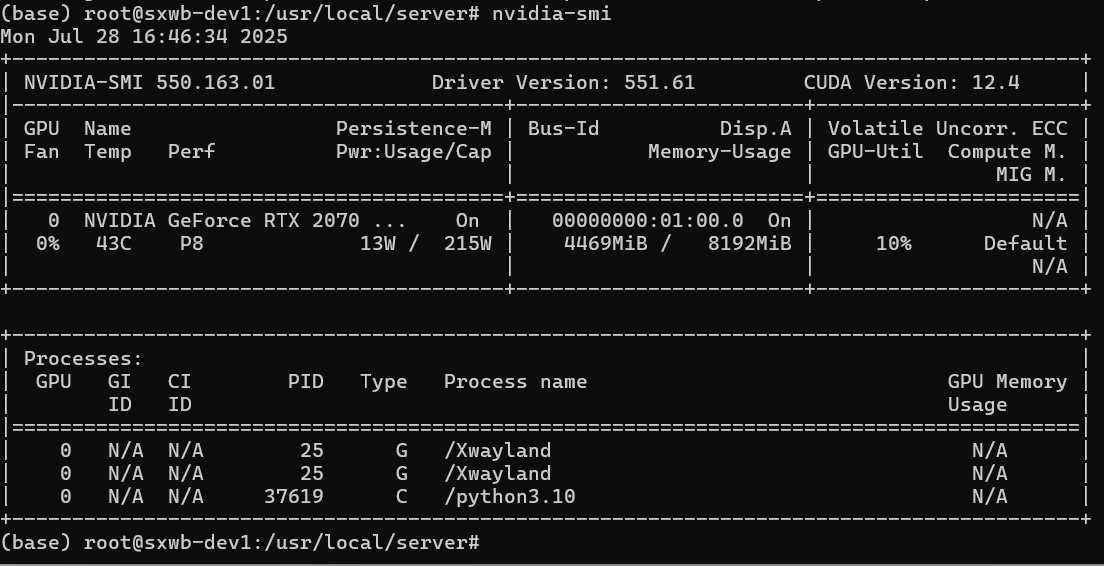Click the Bus-Id 00000000:01:00.0 value
The height and width of the screenshot is (566, 1104).
[x=648, y=220]
